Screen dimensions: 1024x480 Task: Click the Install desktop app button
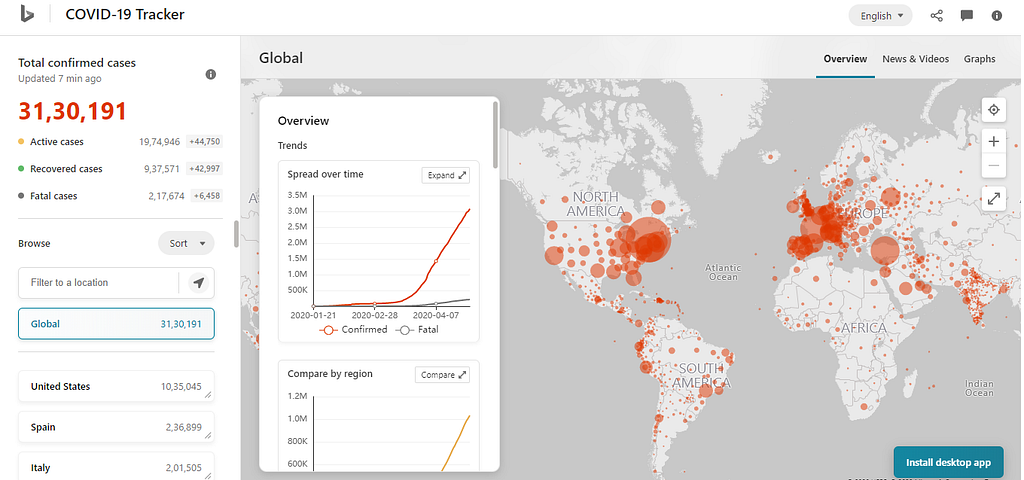tap(948, 462)
